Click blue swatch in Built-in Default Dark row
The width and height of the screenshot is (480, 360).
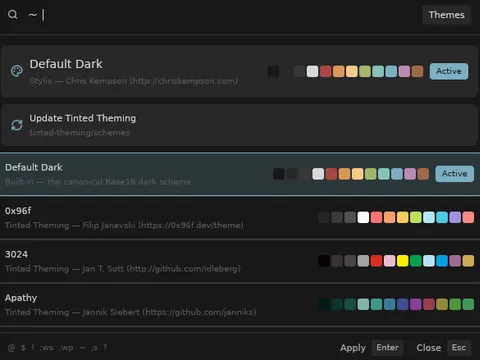pyautogui.click(x=397, y=174)
